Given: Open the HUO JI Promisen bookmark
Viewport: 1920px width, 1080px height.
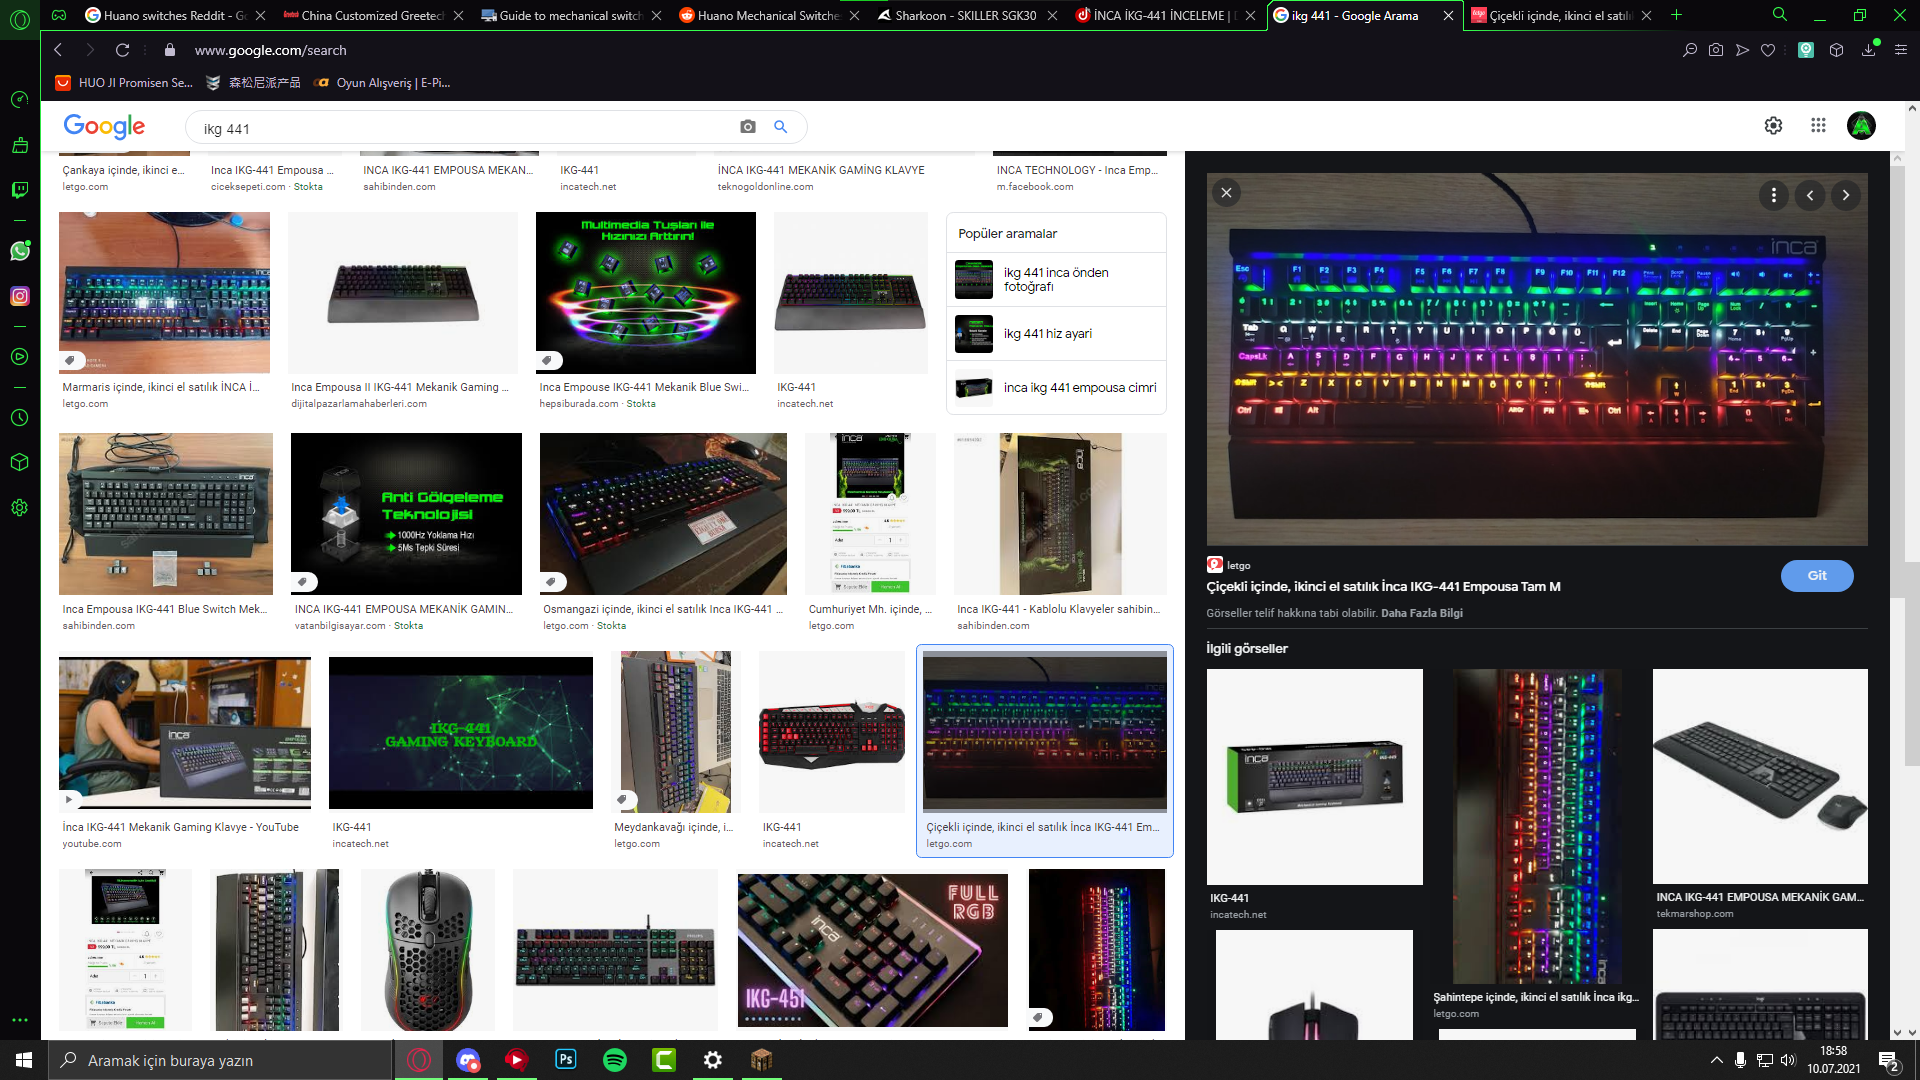Looking at the screenshot, I should 123,83.
